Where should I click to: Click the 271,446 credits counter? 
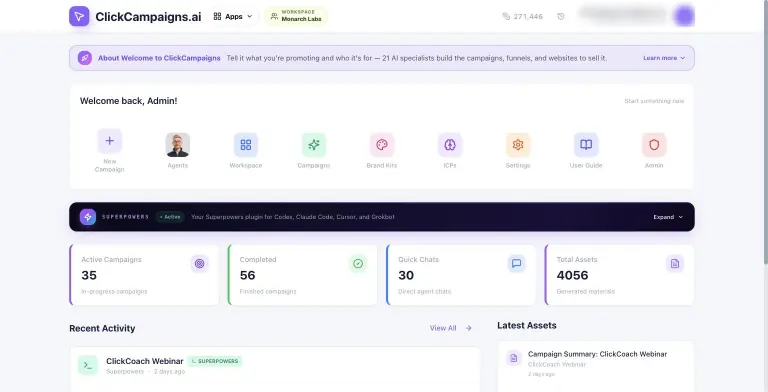point(522,16)
